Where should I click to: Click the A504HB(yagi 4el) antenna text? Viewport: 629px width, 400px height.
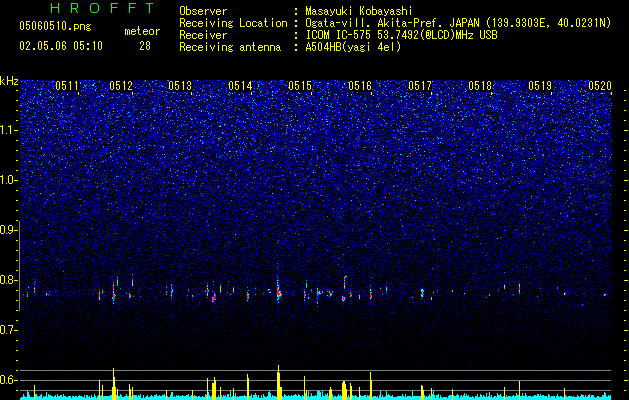[x=353, y=48]
